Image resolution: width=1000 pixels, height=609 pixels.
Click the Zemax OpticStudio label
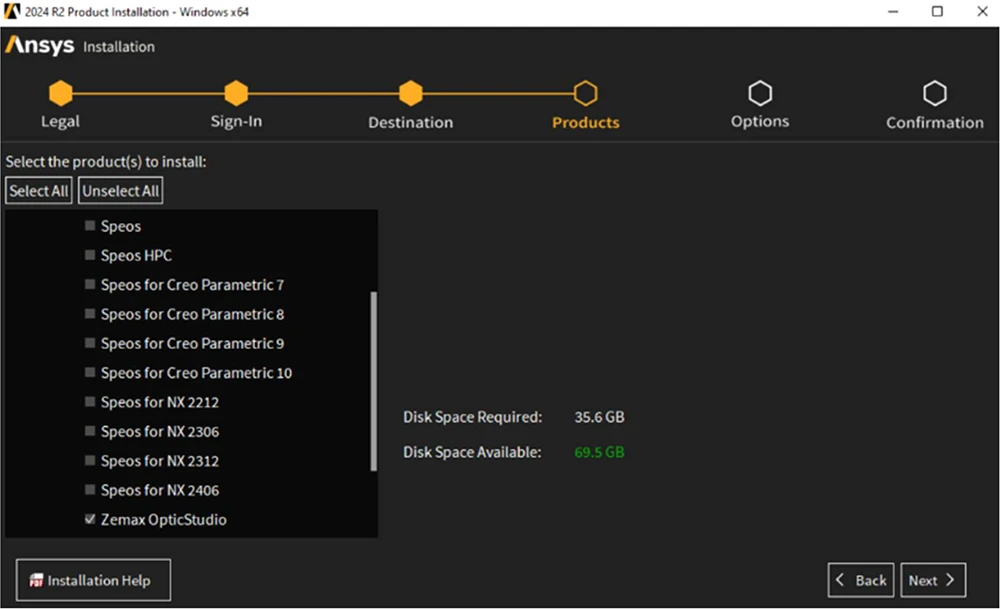(163, 520)
